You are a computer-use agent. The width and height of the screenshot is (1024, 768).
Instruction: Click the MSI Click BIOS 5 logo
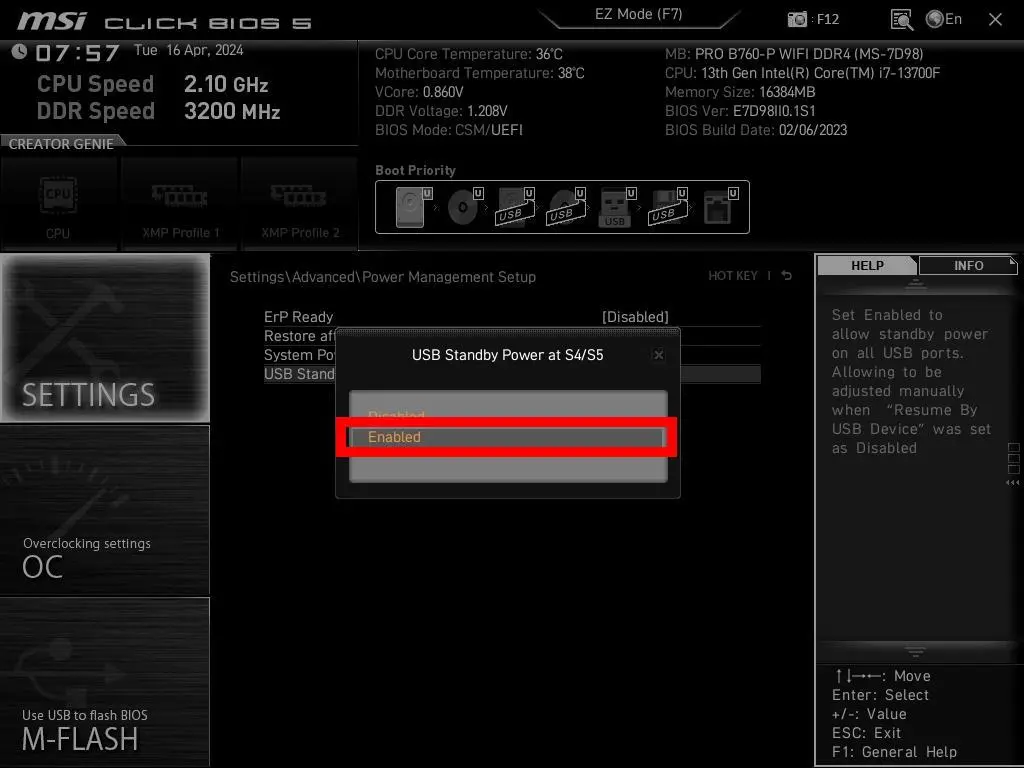coord(165,21)
